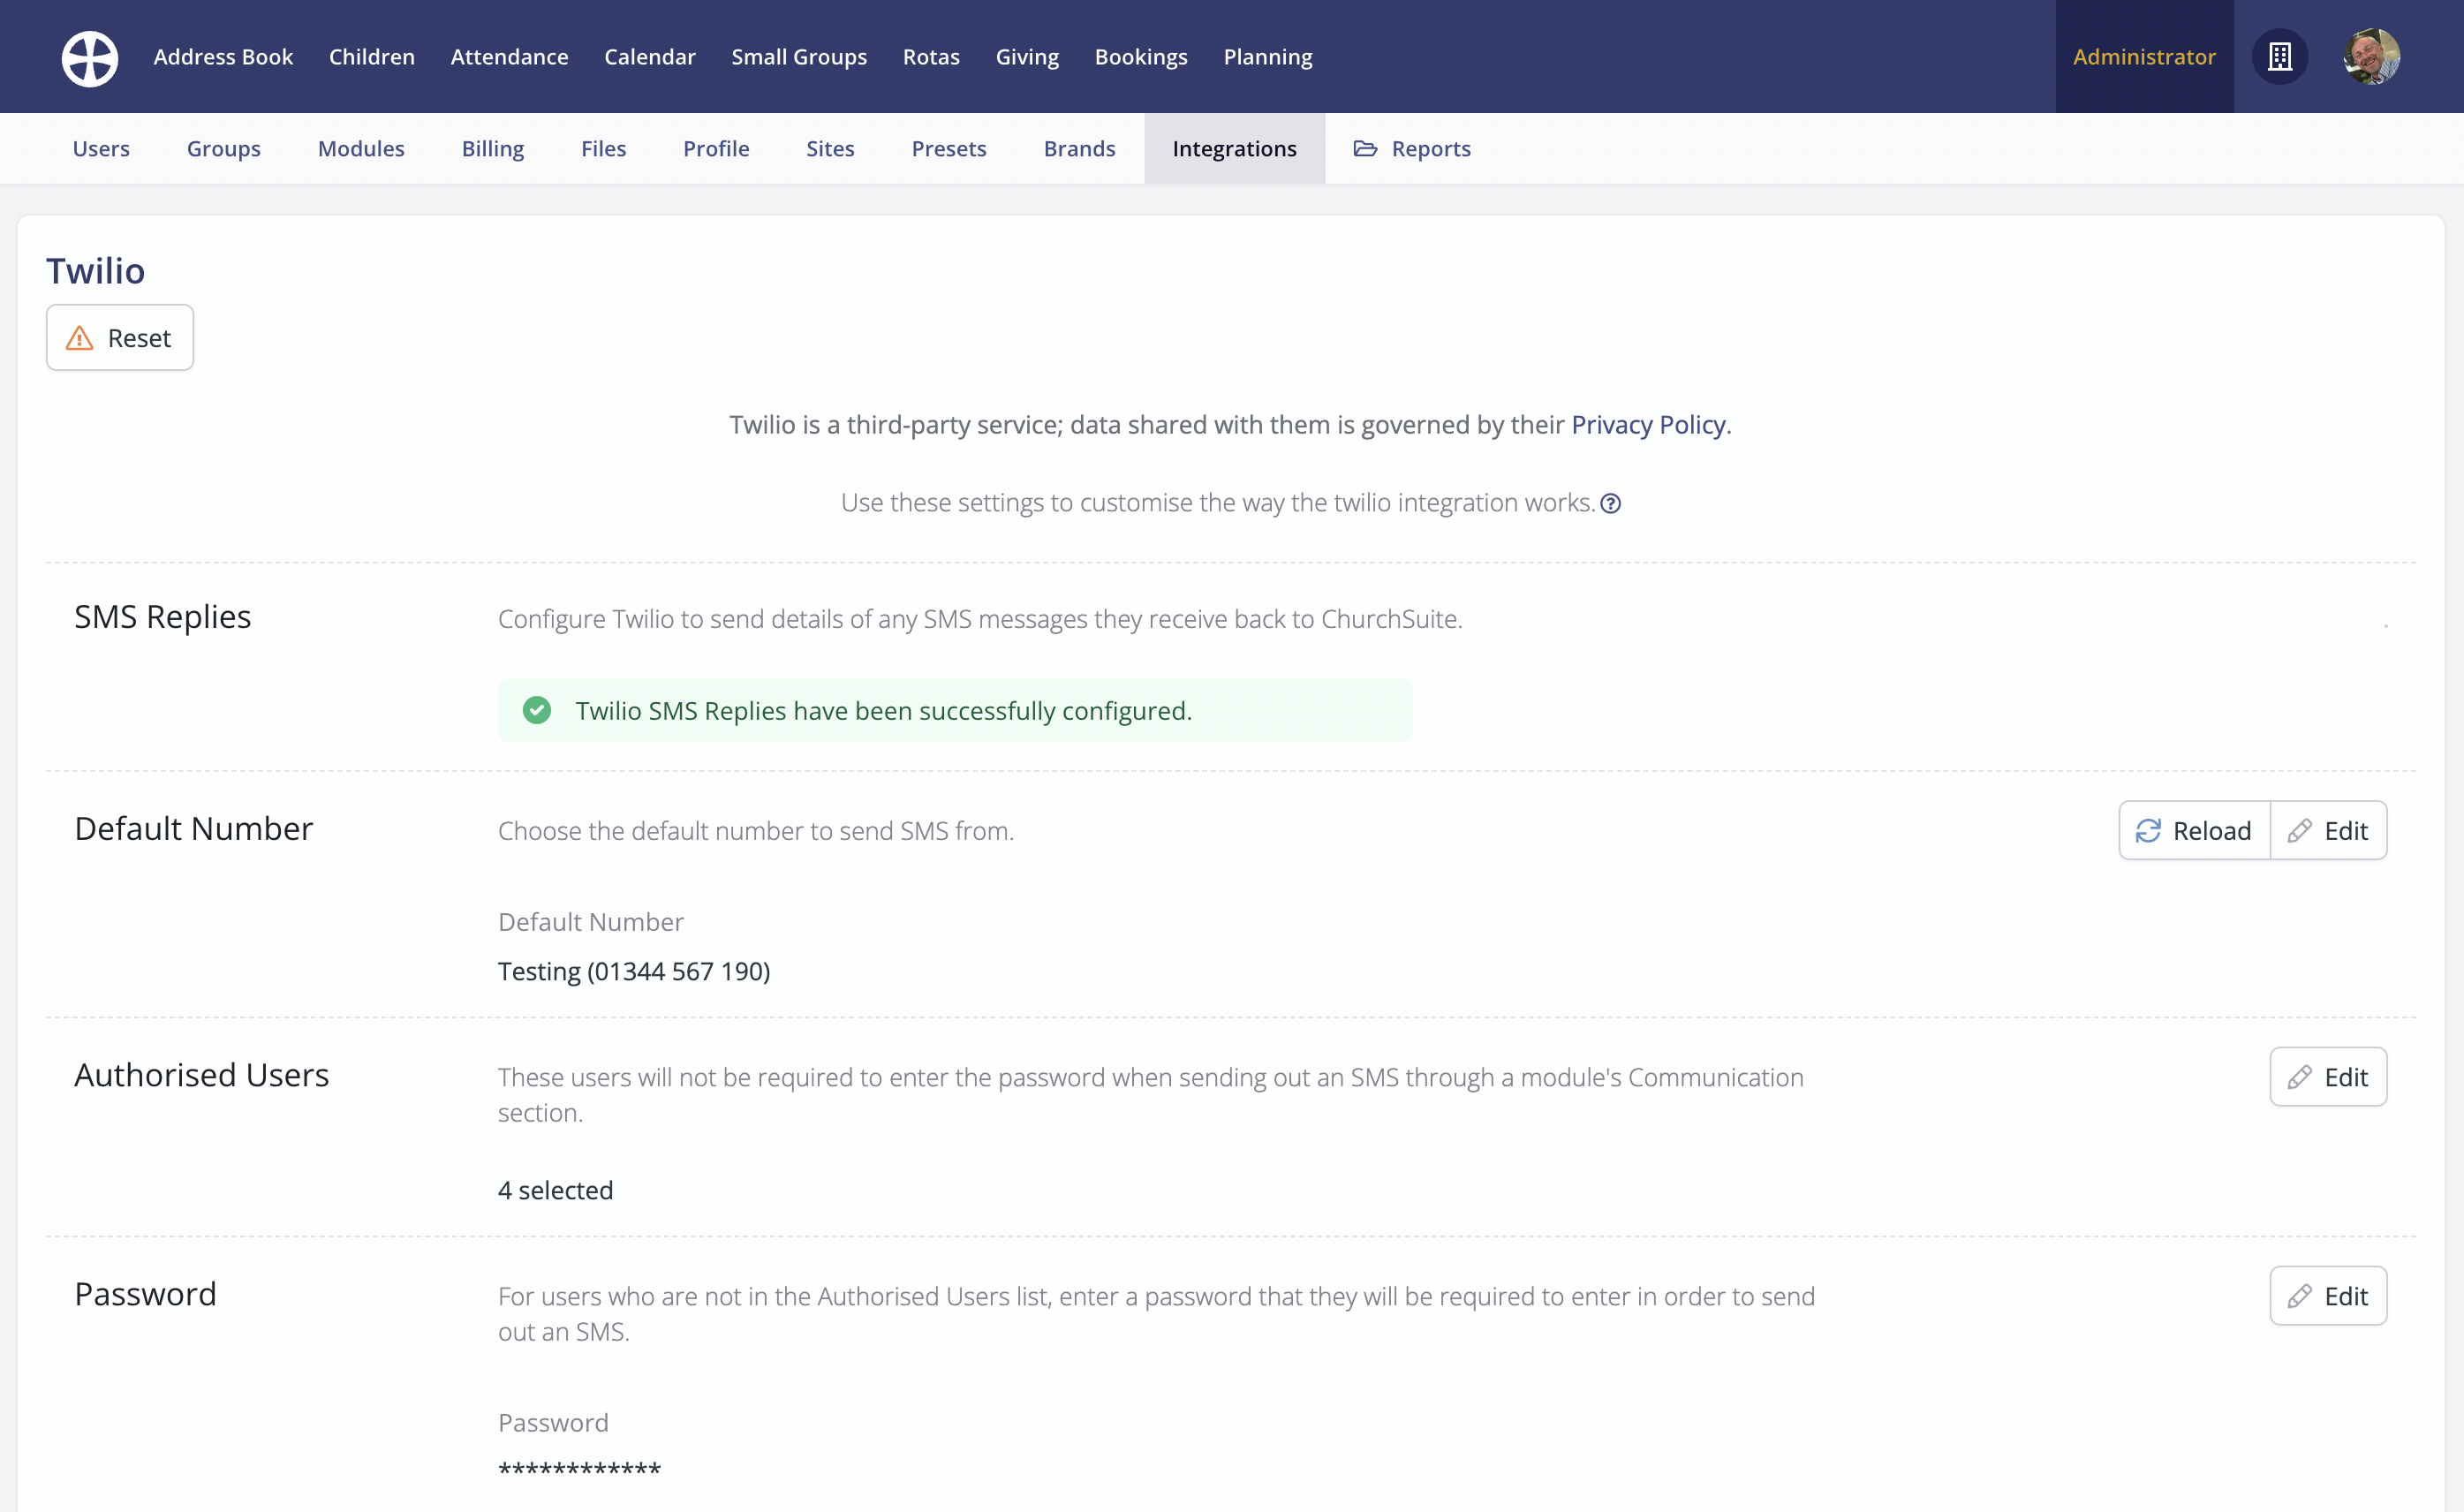Open the building sites icon
This screenshot has height=1512, width=2464.
(x=2279, y=57)
